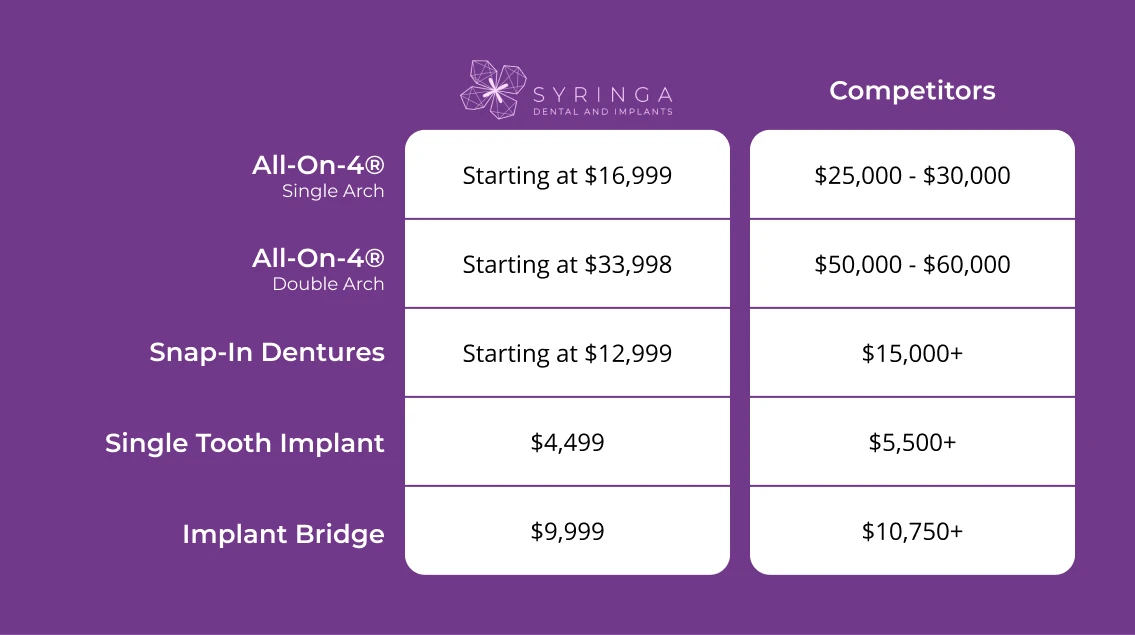
Task: Click the Starting at $16,999 price cell
Action: coord(567,176)
